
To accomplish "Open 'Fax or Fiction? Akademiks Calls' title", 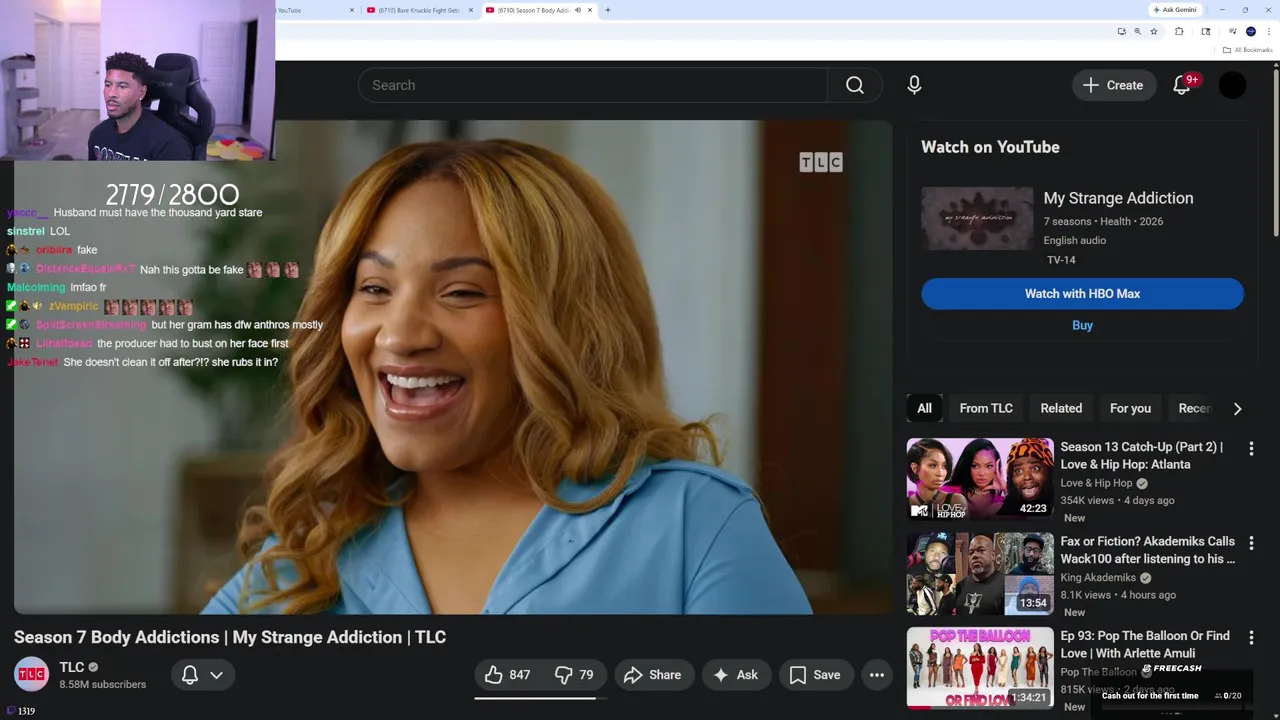I will point(1147,550).
